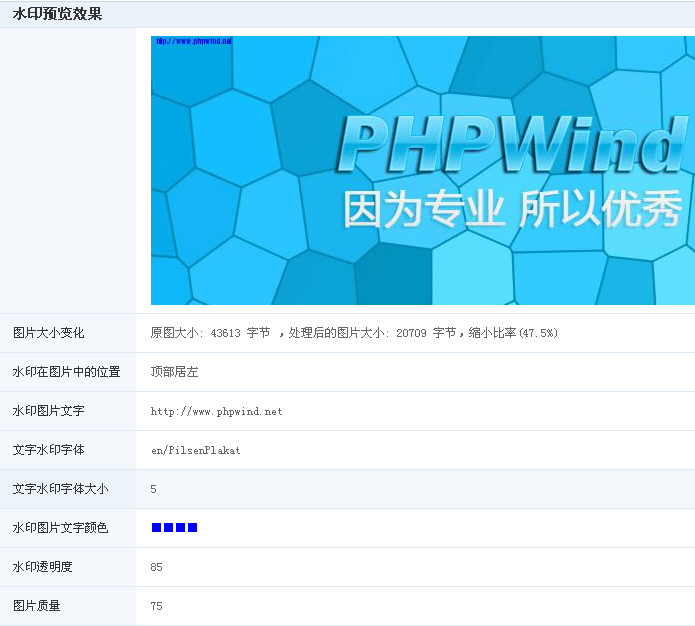Click the 'http://www.phpwind.net' watermark text value
695x626 pixels.
(216, 411)
